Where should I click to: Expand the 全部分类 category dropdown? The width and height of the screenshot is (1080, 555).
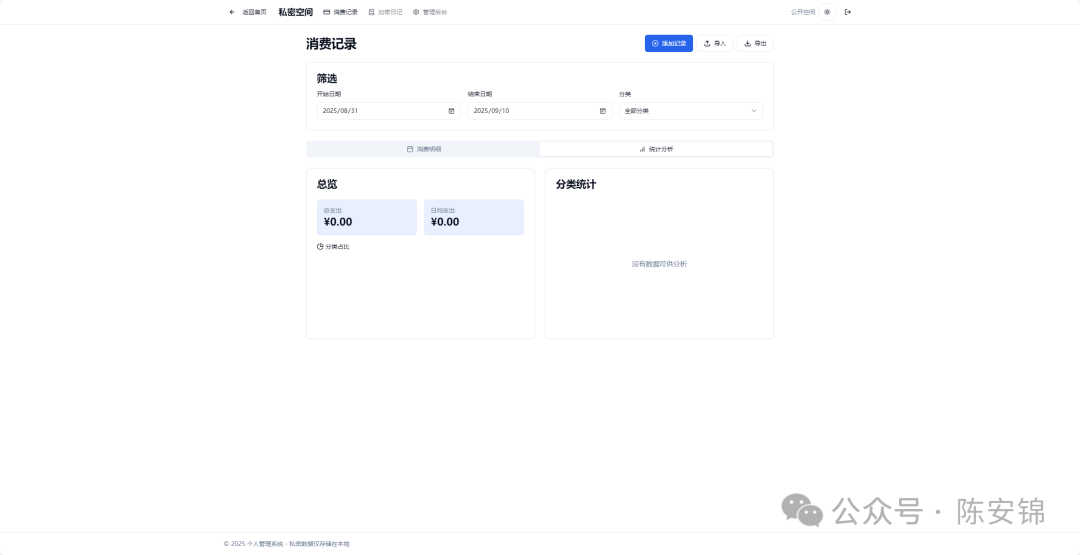click(691, 111)
